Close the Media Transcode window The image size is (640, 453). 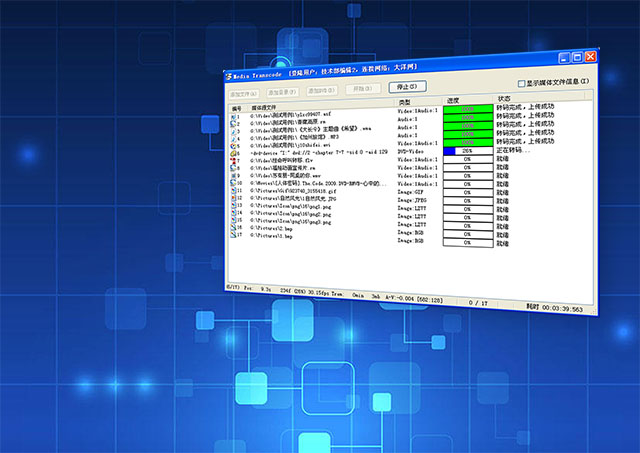click(x=590, y=56)
